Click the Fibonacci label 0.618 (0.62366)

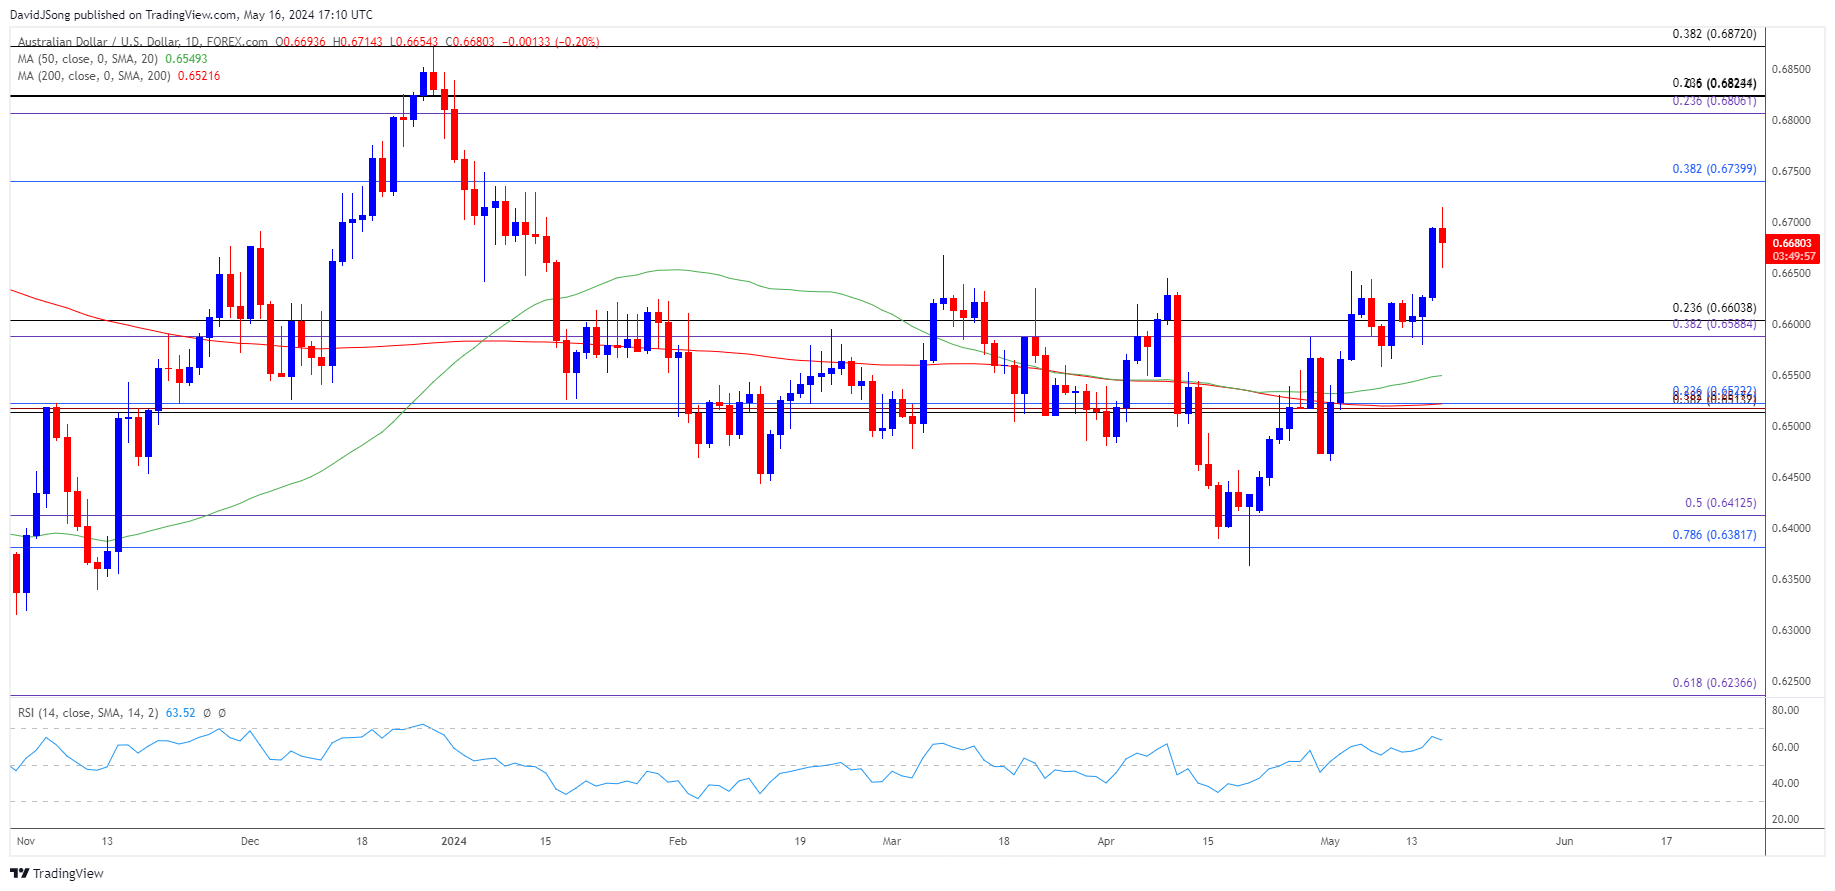tap(1714, 683)
